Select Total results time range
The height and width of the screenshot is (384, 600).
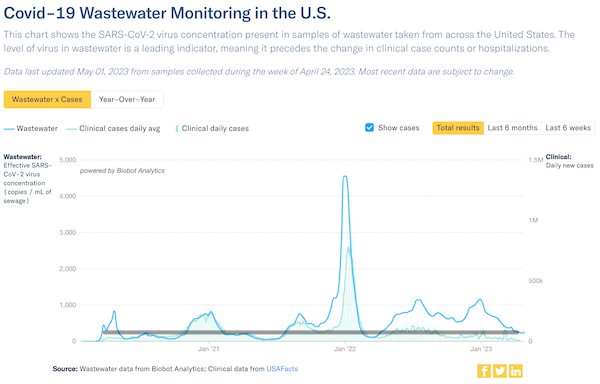(458, 128)
